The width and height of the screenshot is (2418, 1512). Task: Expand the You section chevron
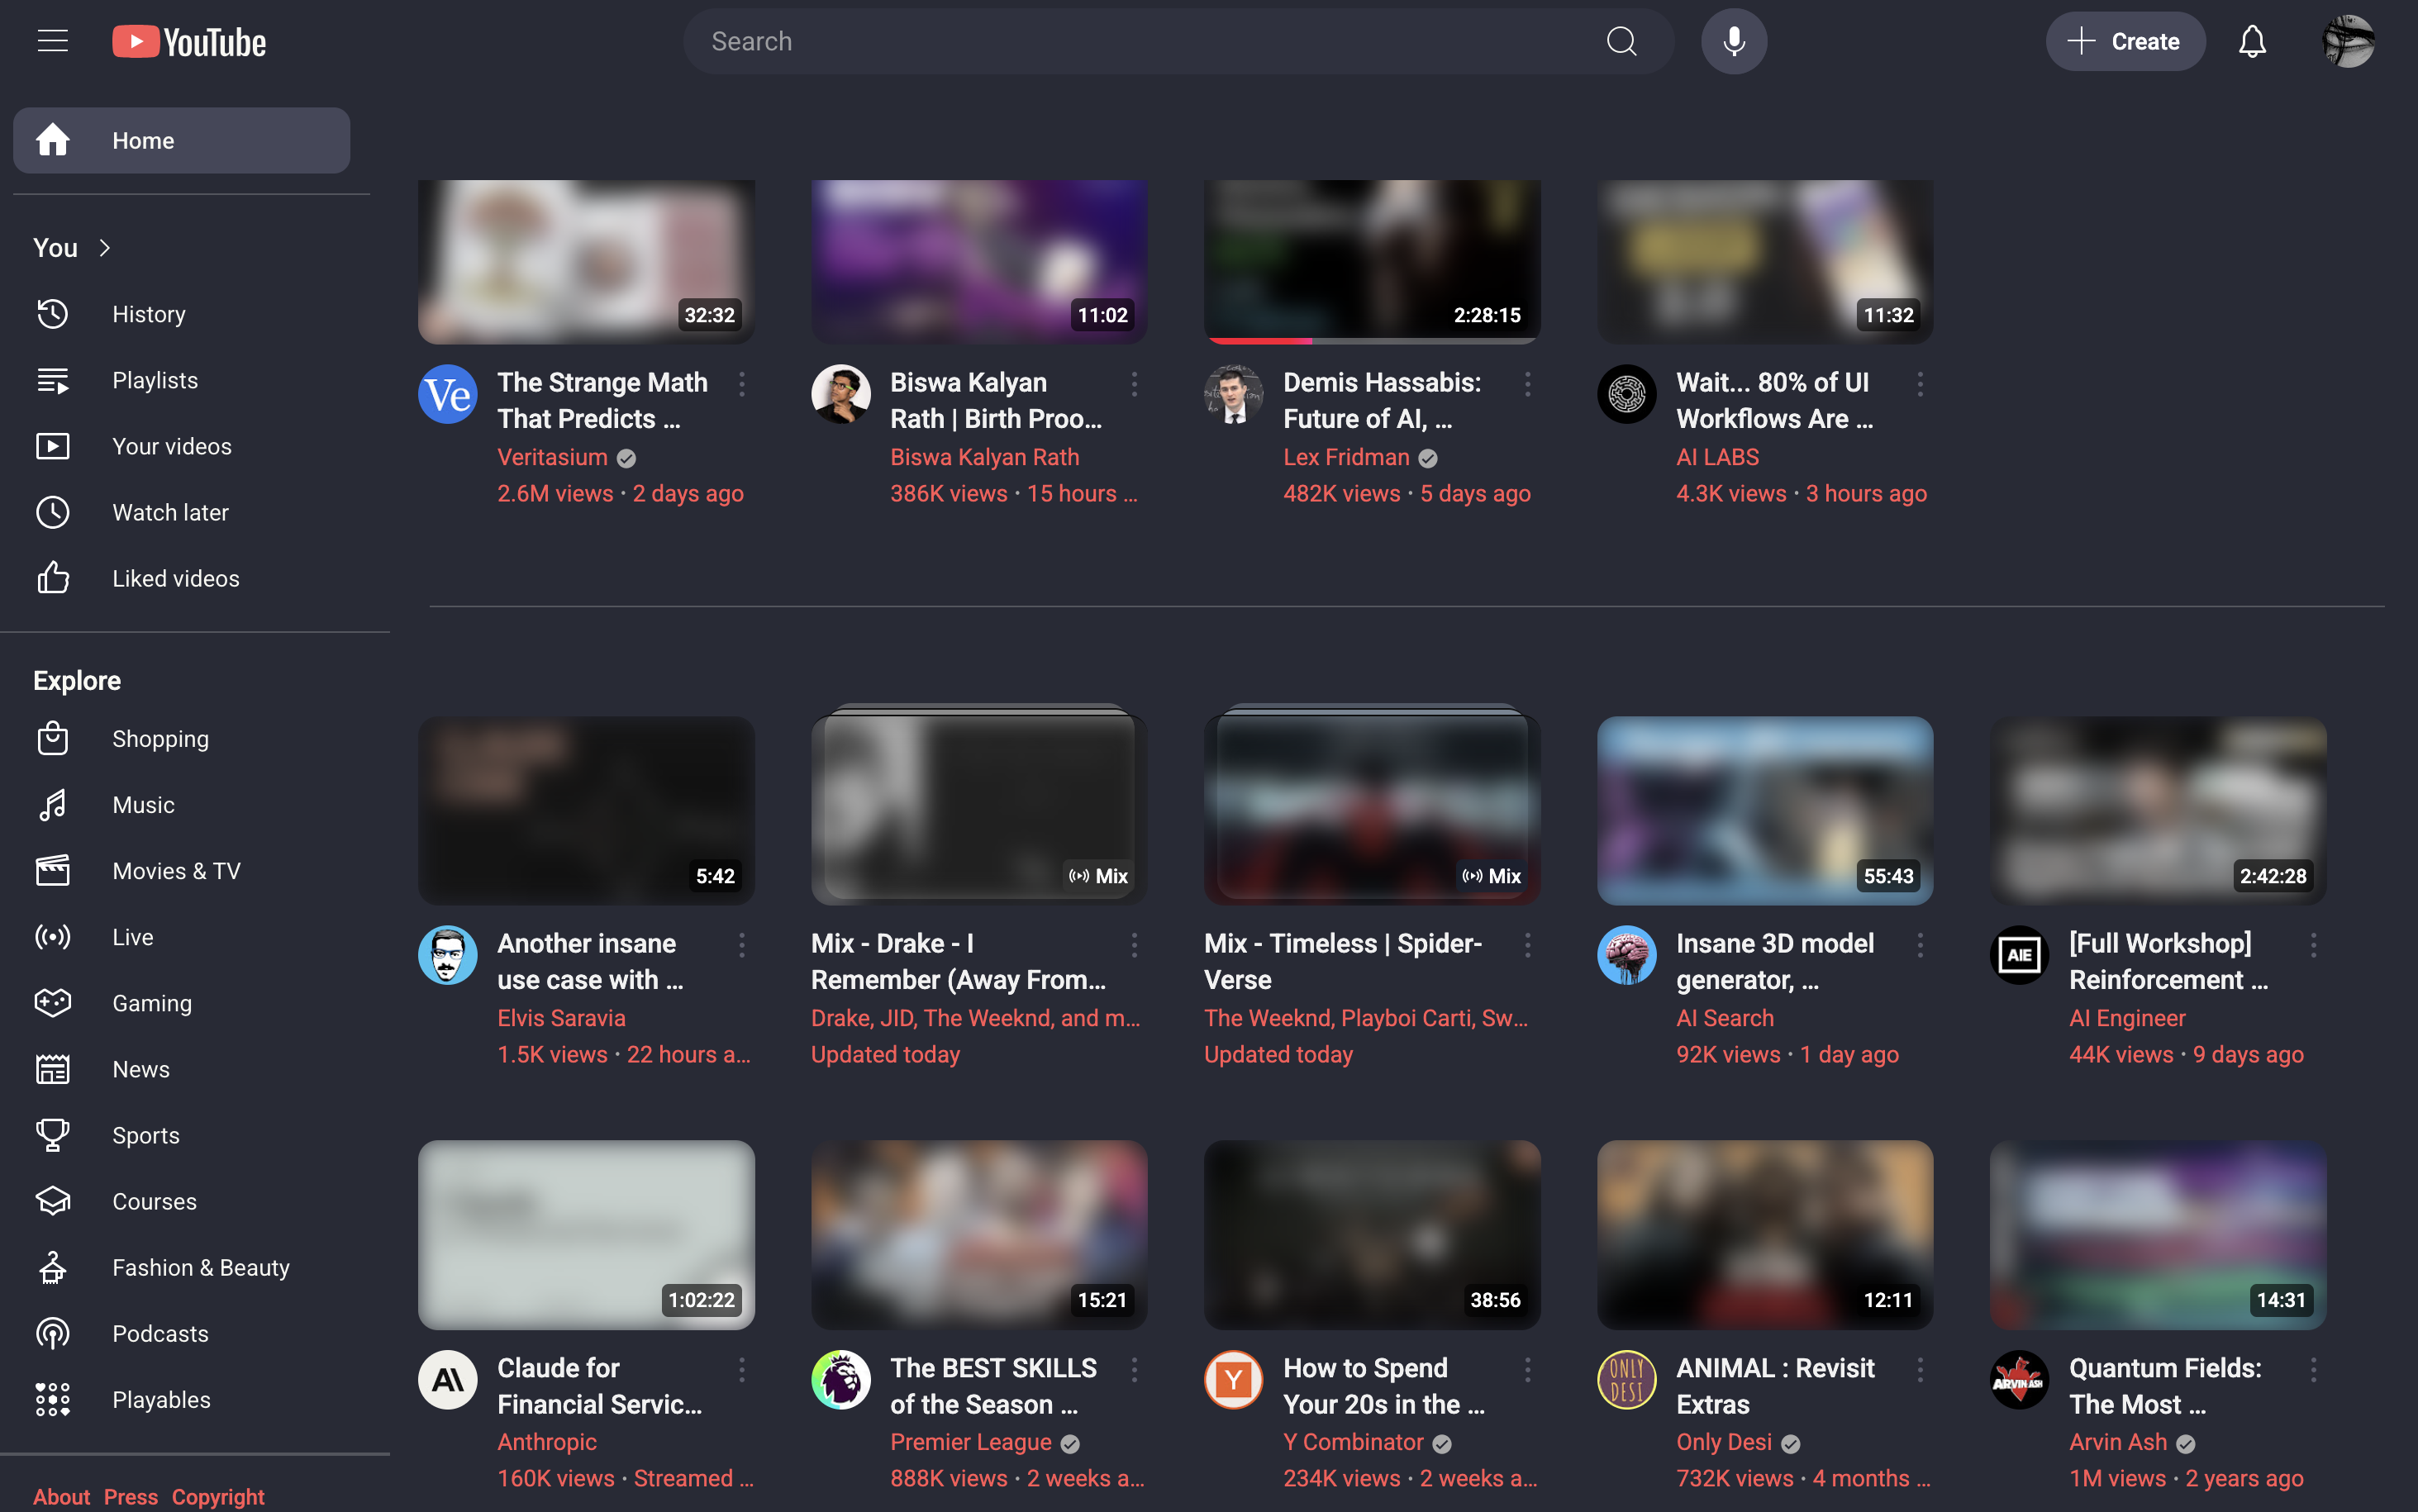106,247
